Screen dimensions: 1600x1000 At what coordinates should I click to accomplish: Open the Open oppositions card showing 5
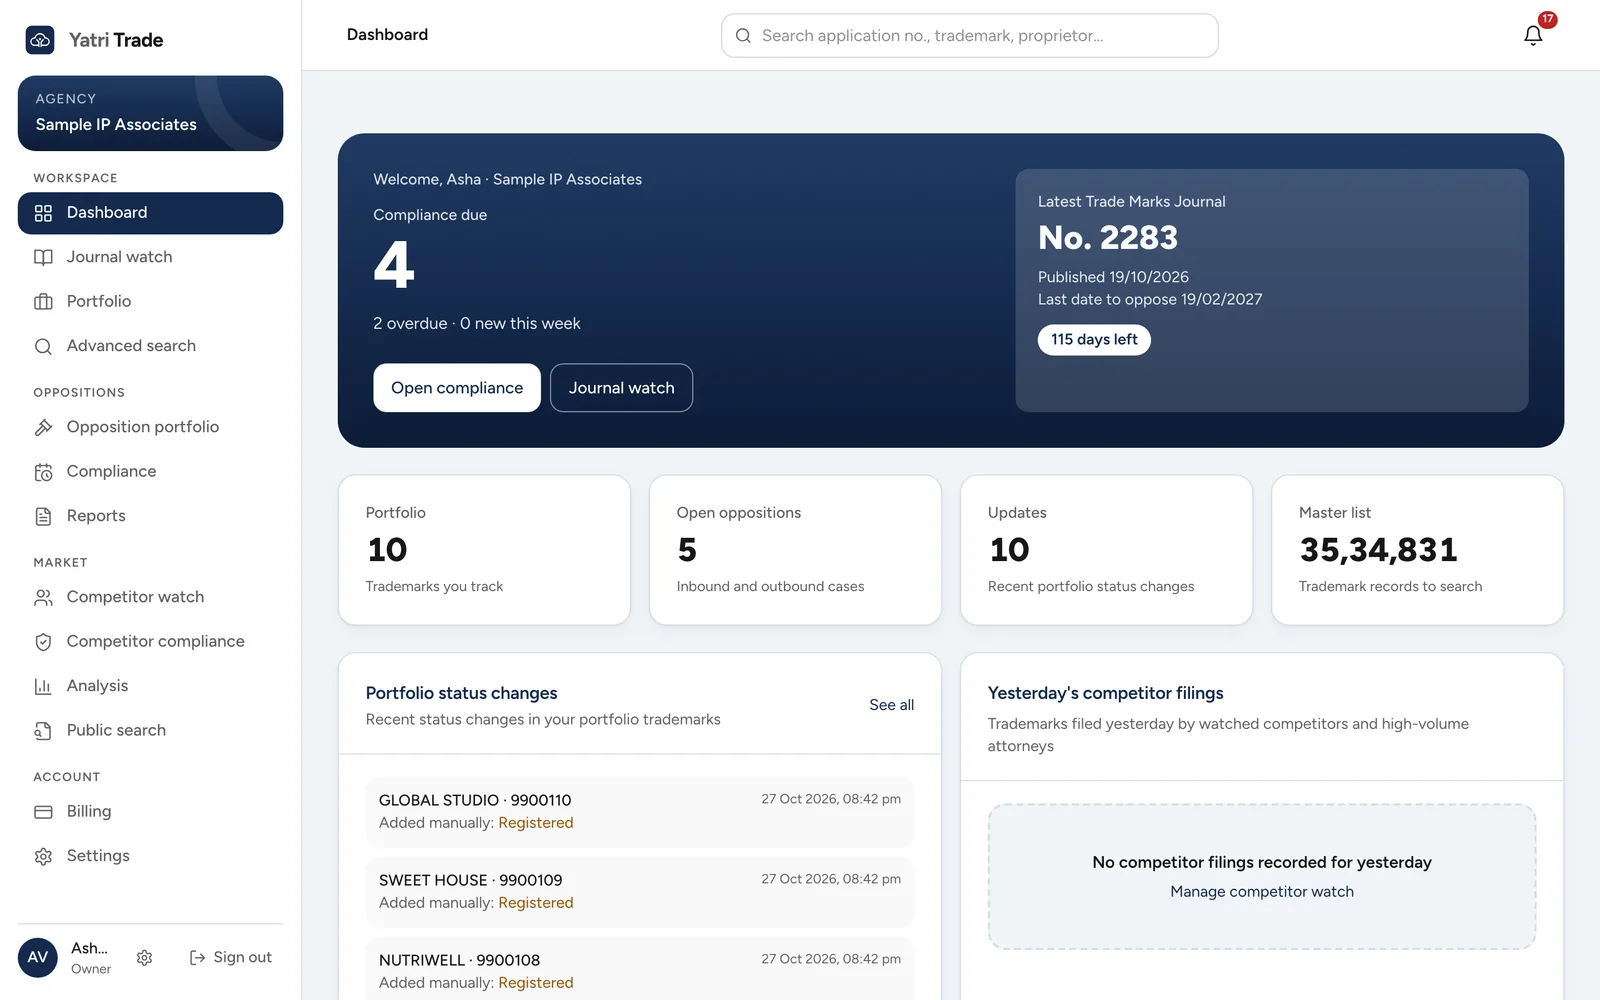[795, 550]
